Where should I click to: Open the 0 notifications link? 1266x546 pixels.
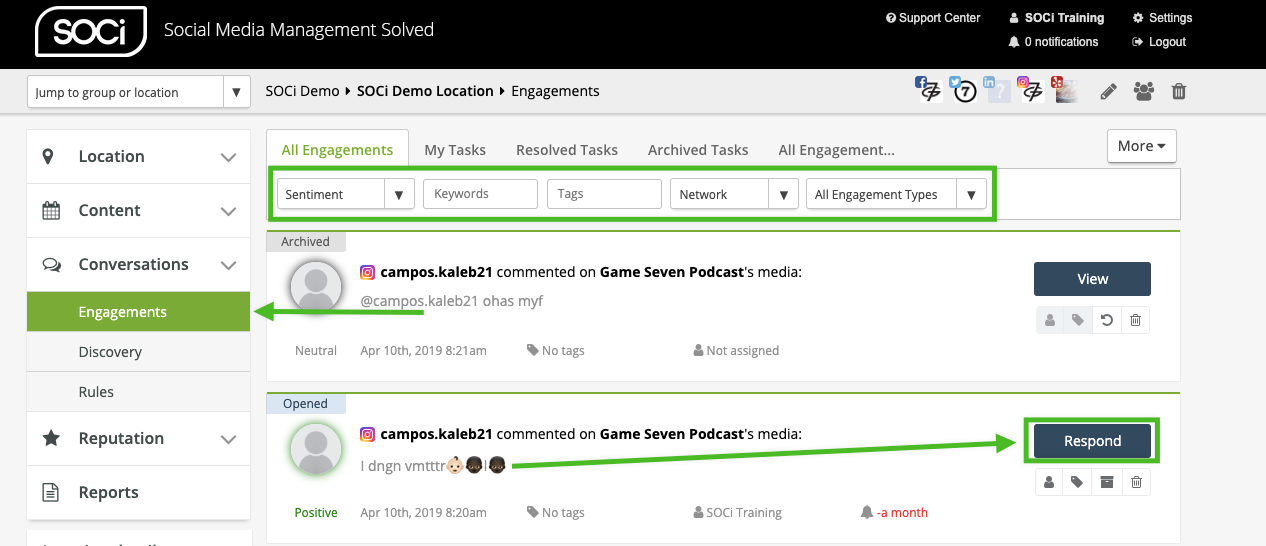point(1054,42)
